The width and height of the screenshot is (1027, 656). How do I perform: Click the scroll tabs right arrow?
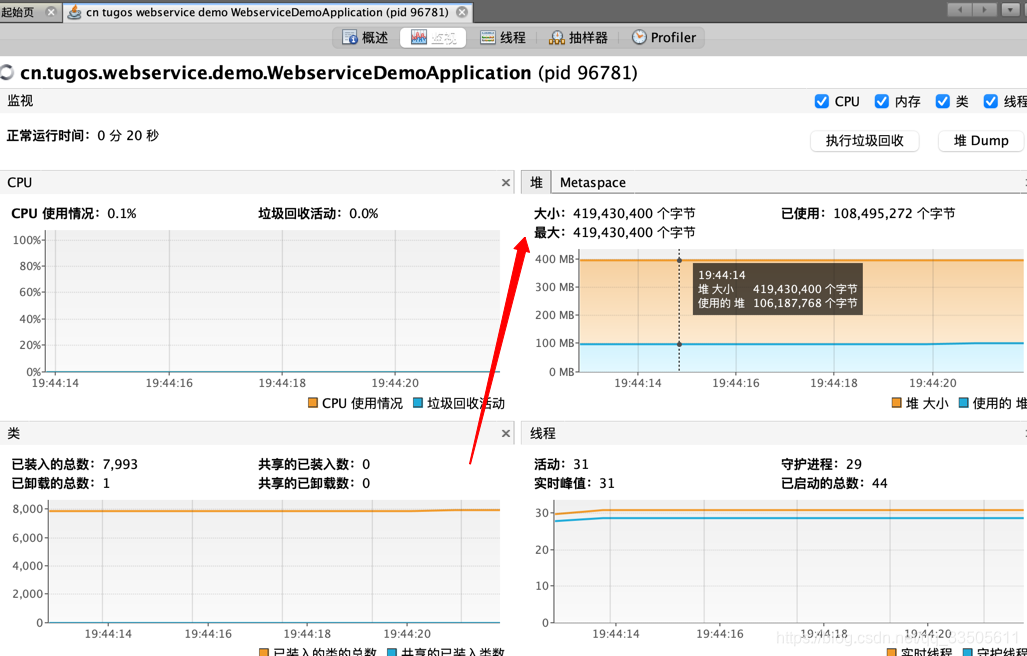point(984,9)
